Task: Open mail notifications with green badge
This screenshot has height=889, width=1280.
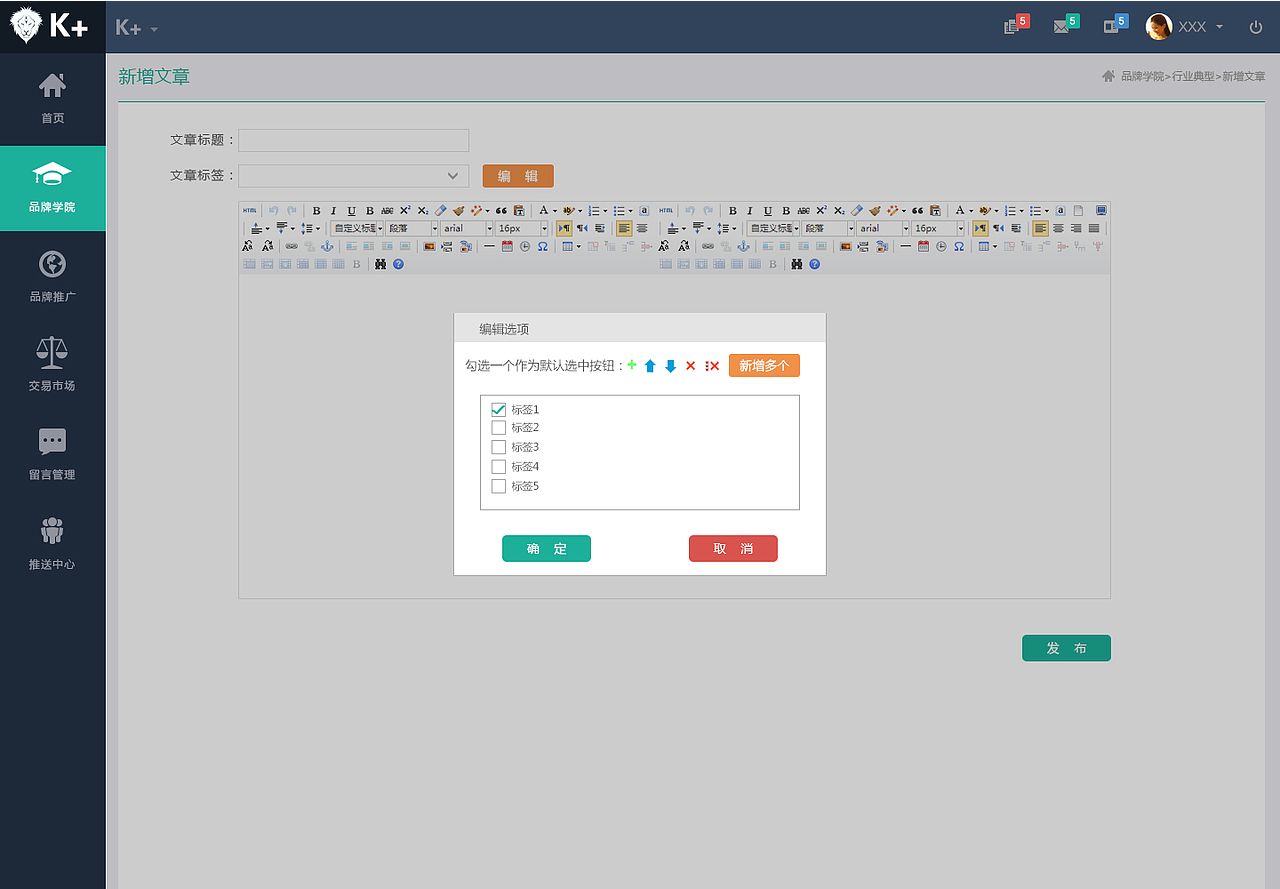Action: [1065, 25]
